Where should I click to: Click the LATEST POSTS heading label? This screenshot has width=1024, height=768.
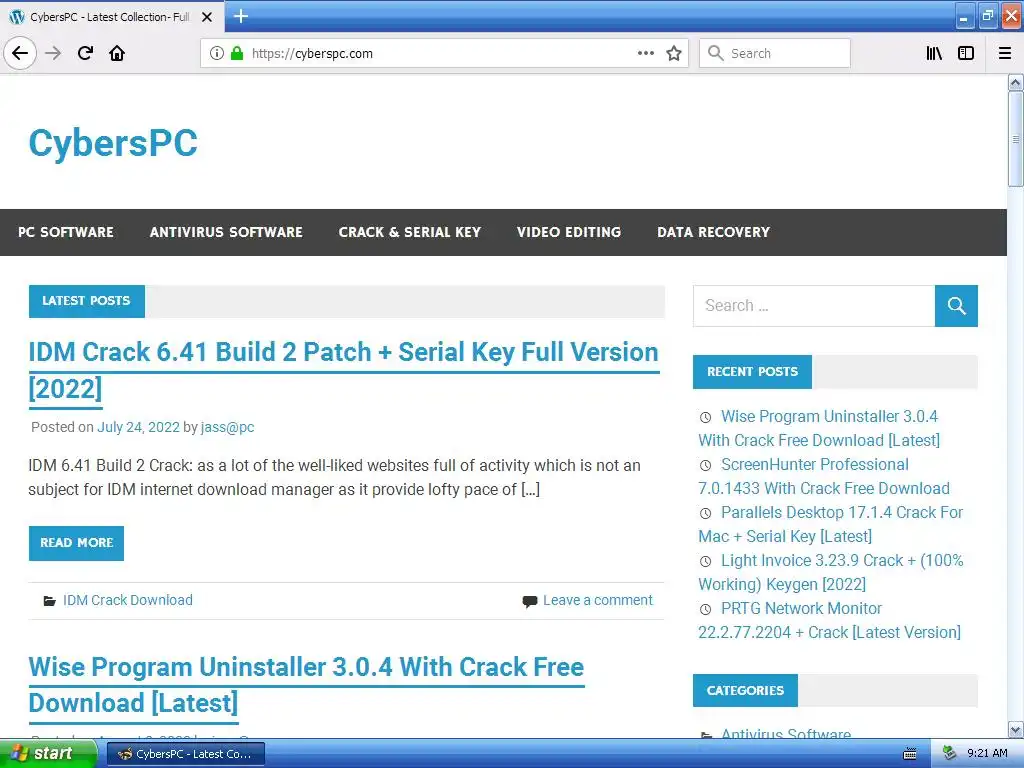[x=86, y=301]
